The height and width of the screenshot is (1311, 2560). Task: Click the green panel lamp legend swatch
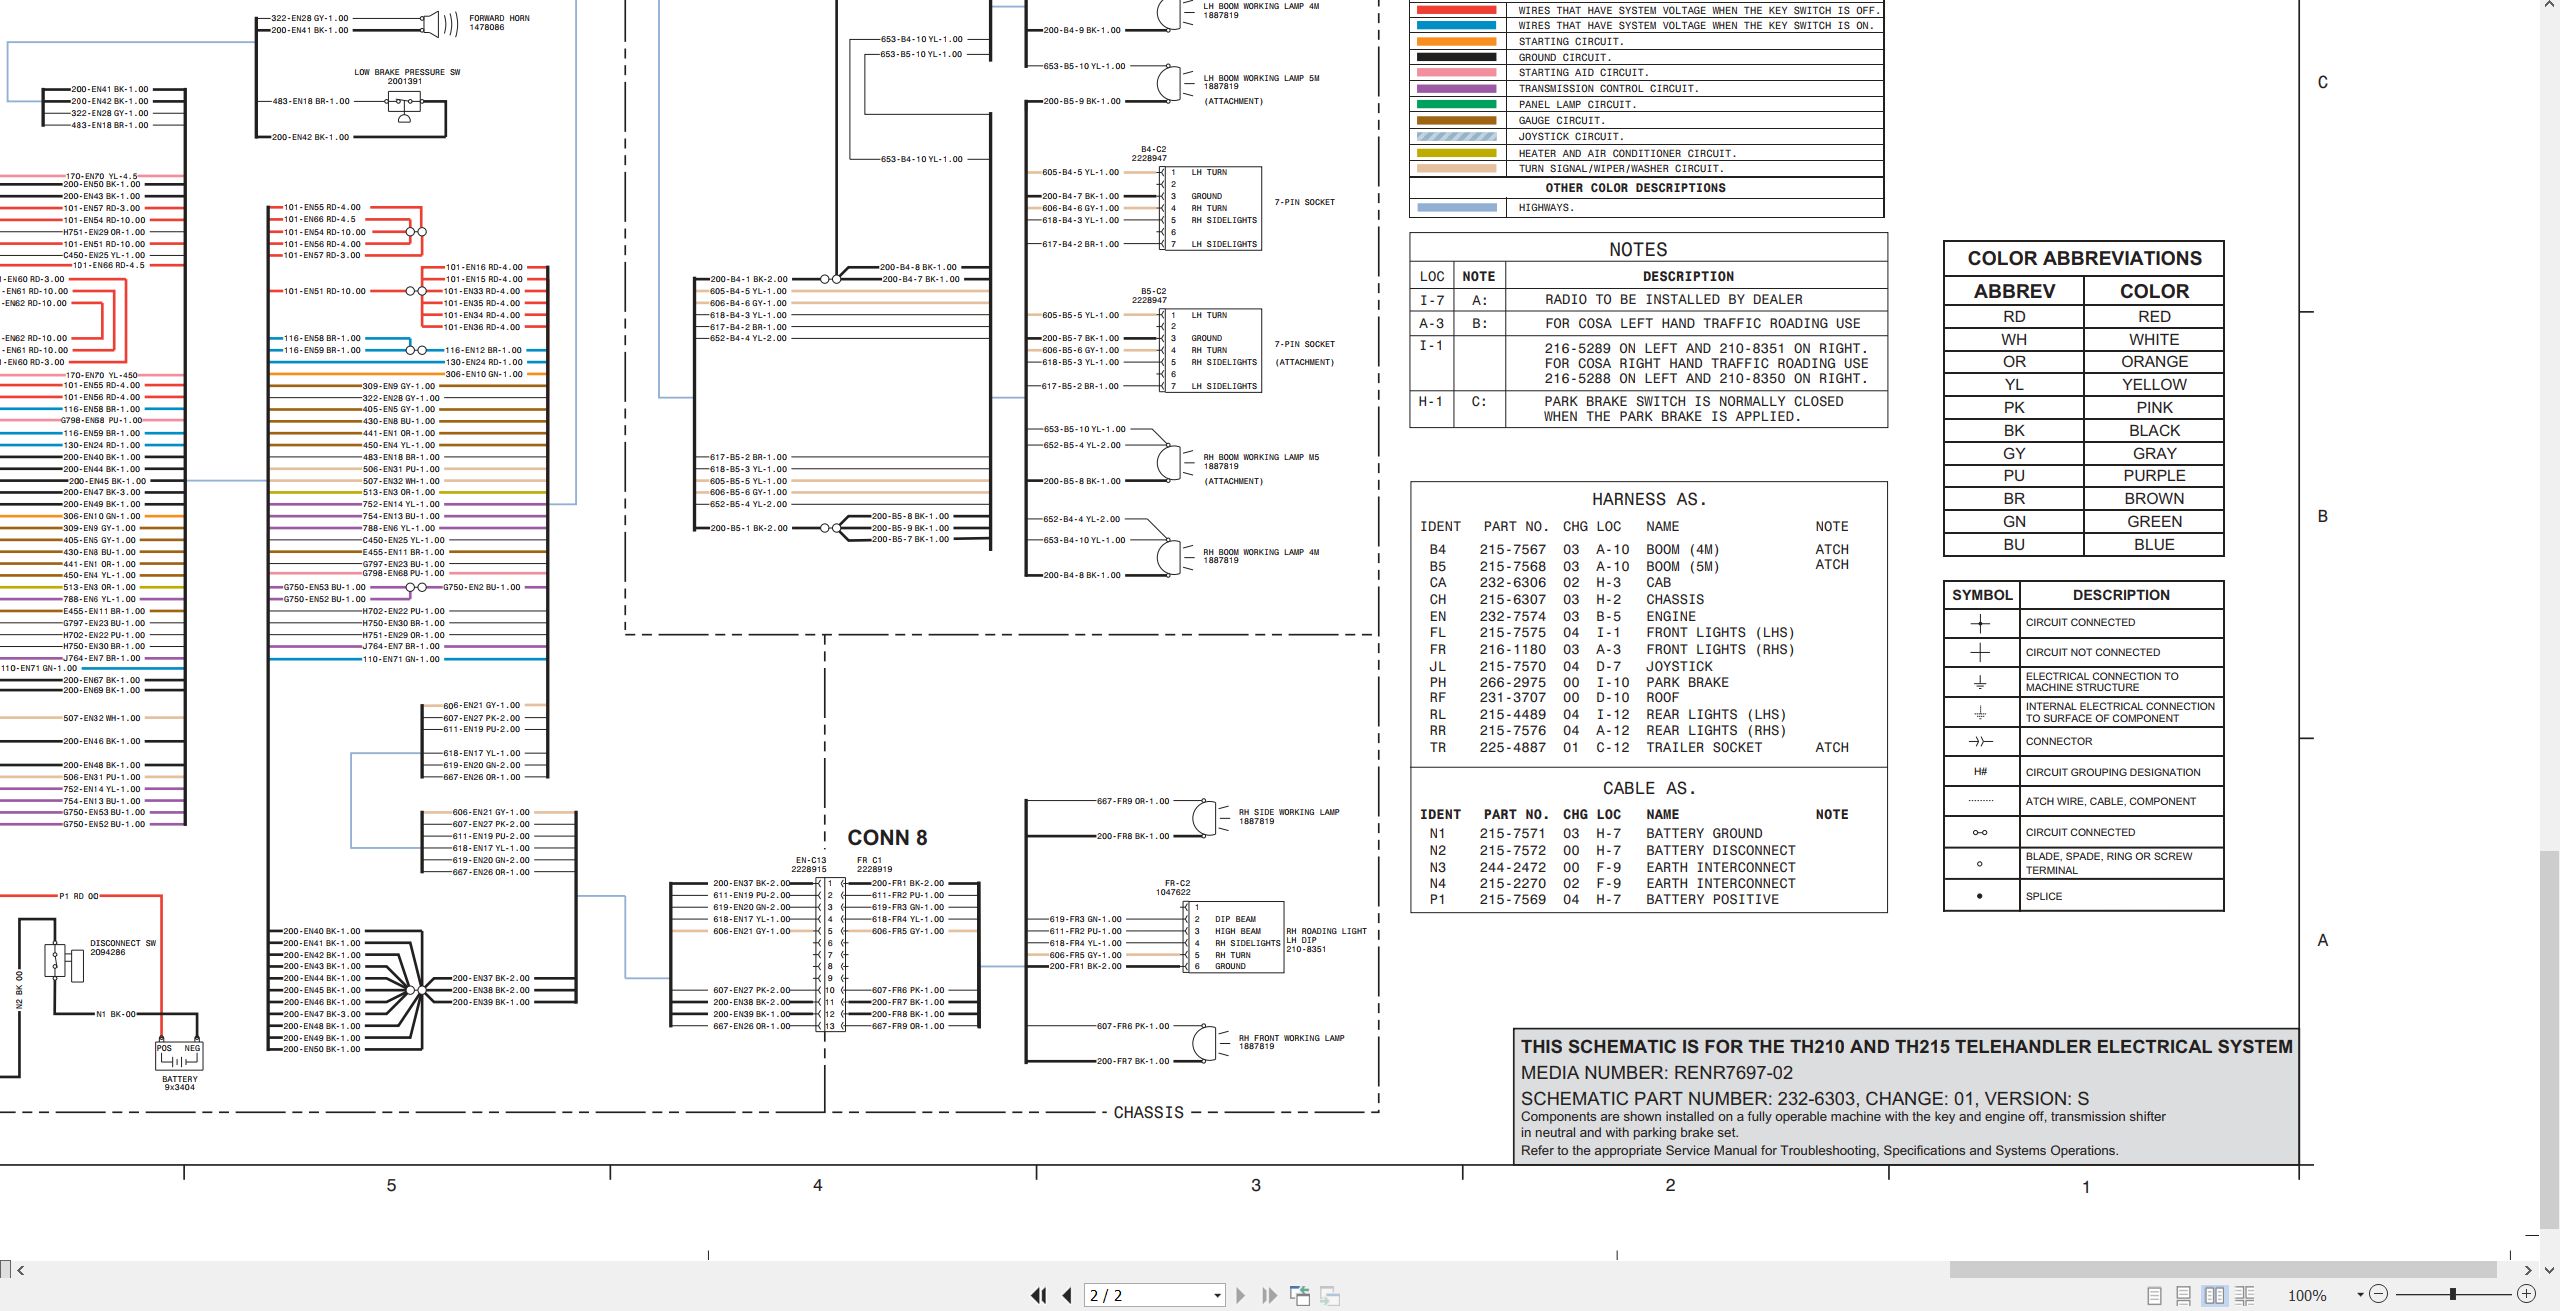click(1456, 104)
